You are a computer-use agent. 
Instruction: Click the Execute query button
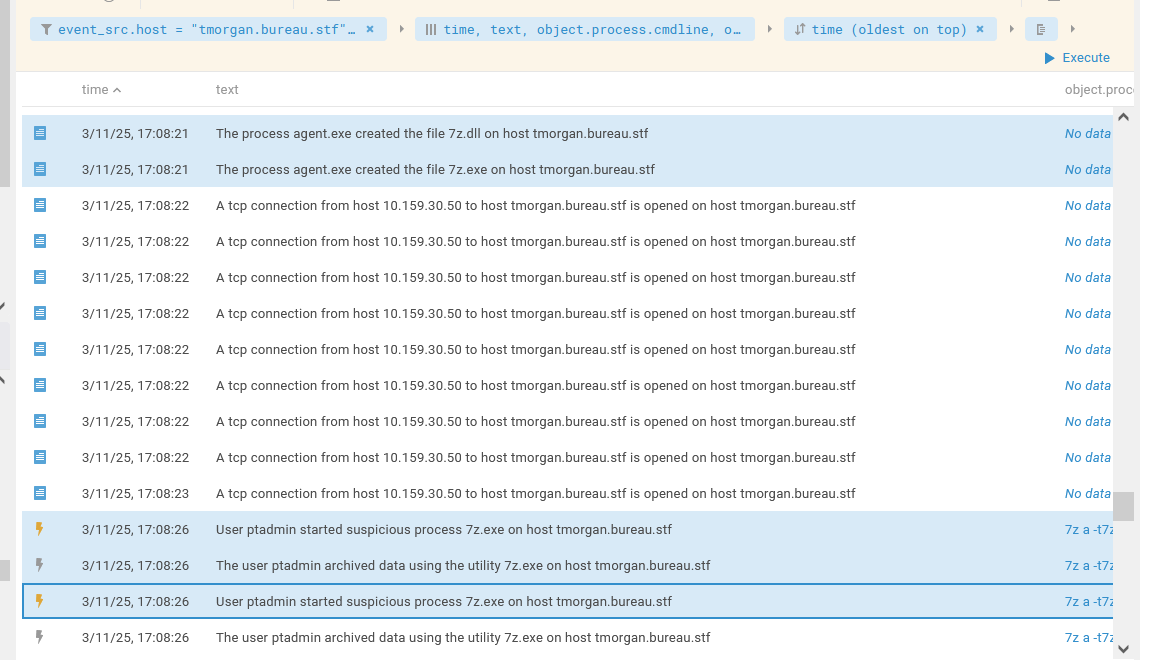[1077, 58]
